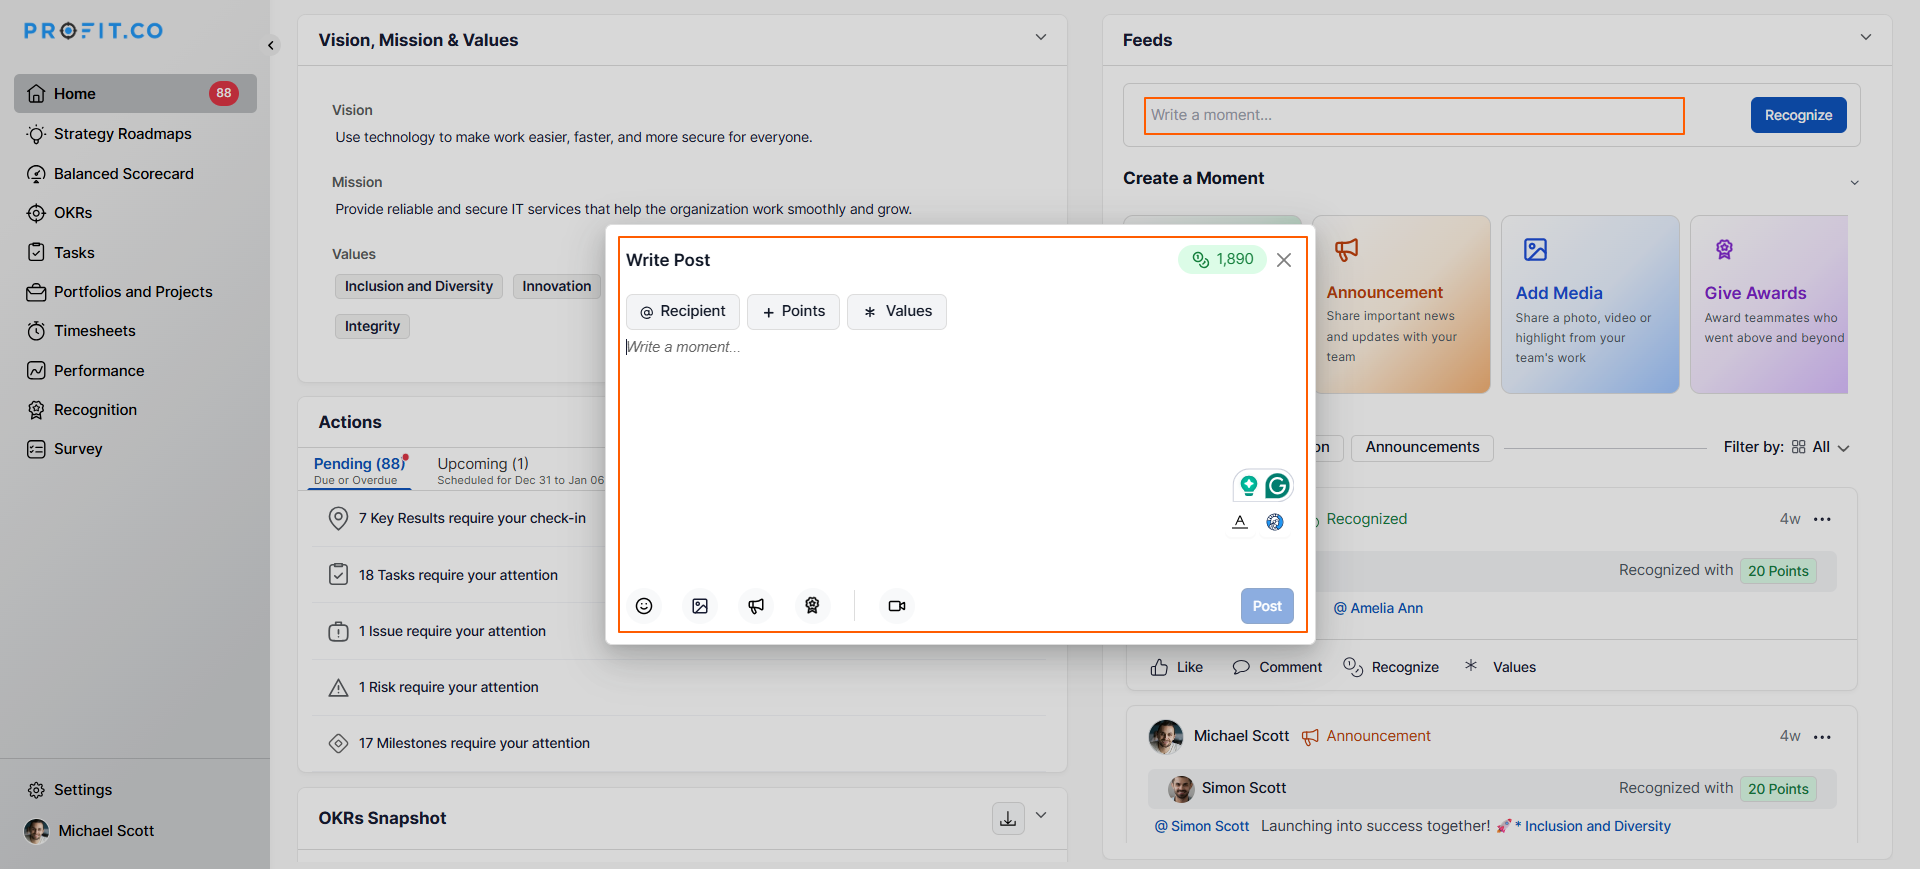Expand the OKRs Snapshot panel chevron
1920x869 pixels.
pos(1041,815)
